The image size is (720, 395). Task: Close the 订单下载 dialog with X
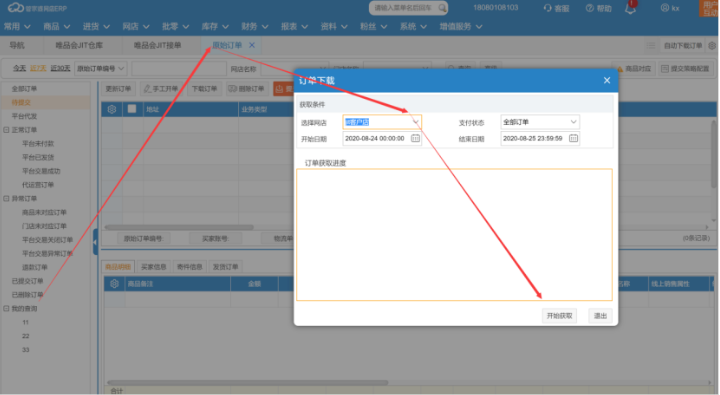607,80
